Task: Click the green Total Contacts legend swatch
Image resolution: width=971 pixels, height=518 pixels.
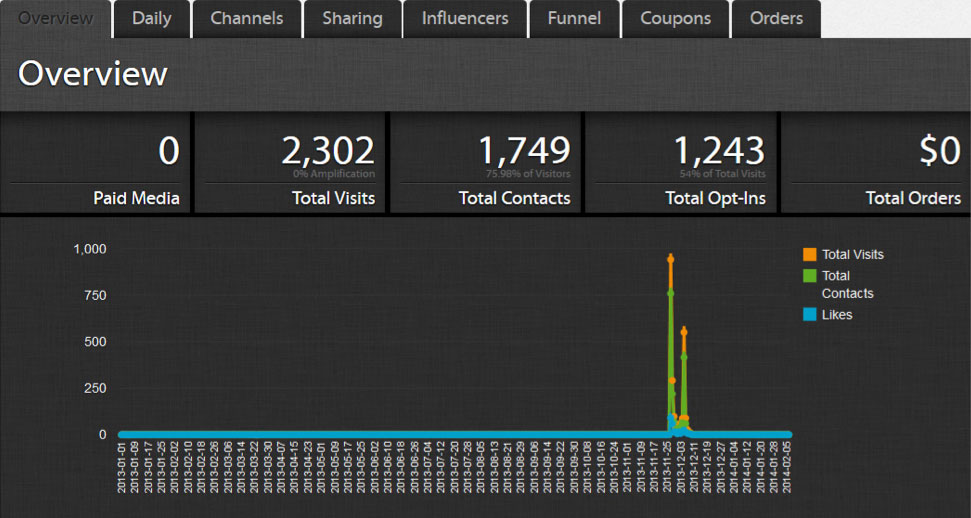Action: tap(810, 275)
